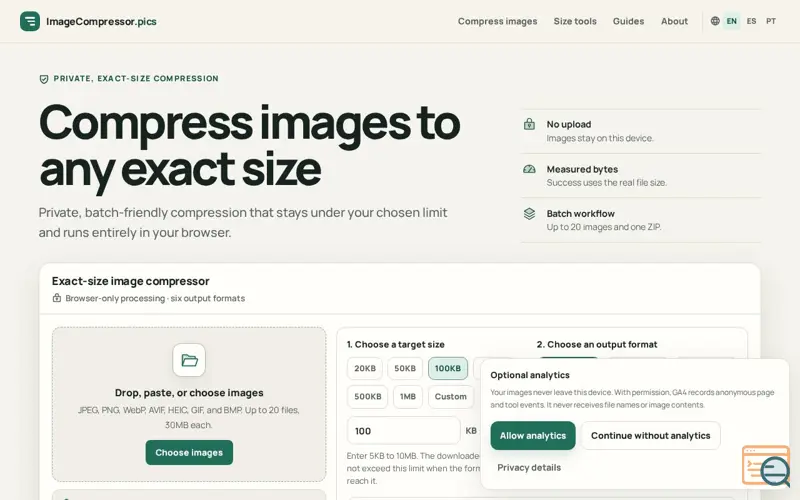This screenshot has height=500, width=800.
Task: Select the 100KB target size
Action: pos(448,368)
